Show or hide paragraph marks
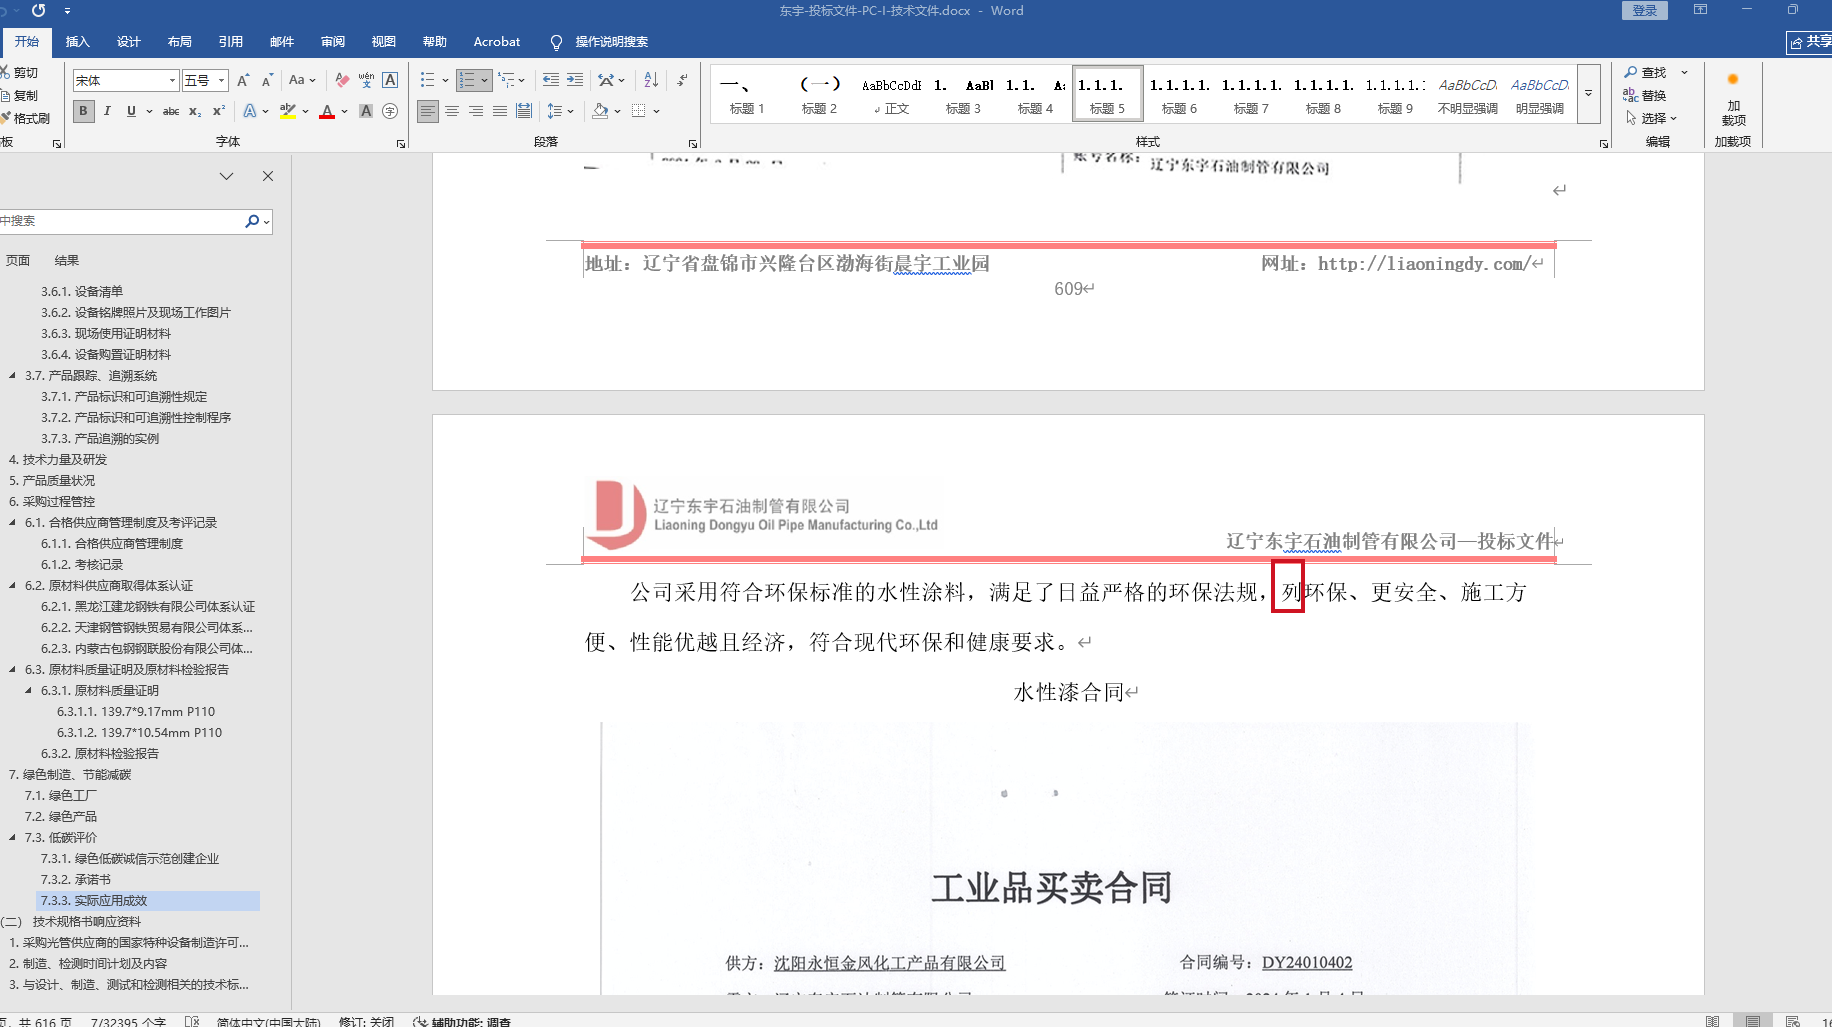 (x=682, y=80)
